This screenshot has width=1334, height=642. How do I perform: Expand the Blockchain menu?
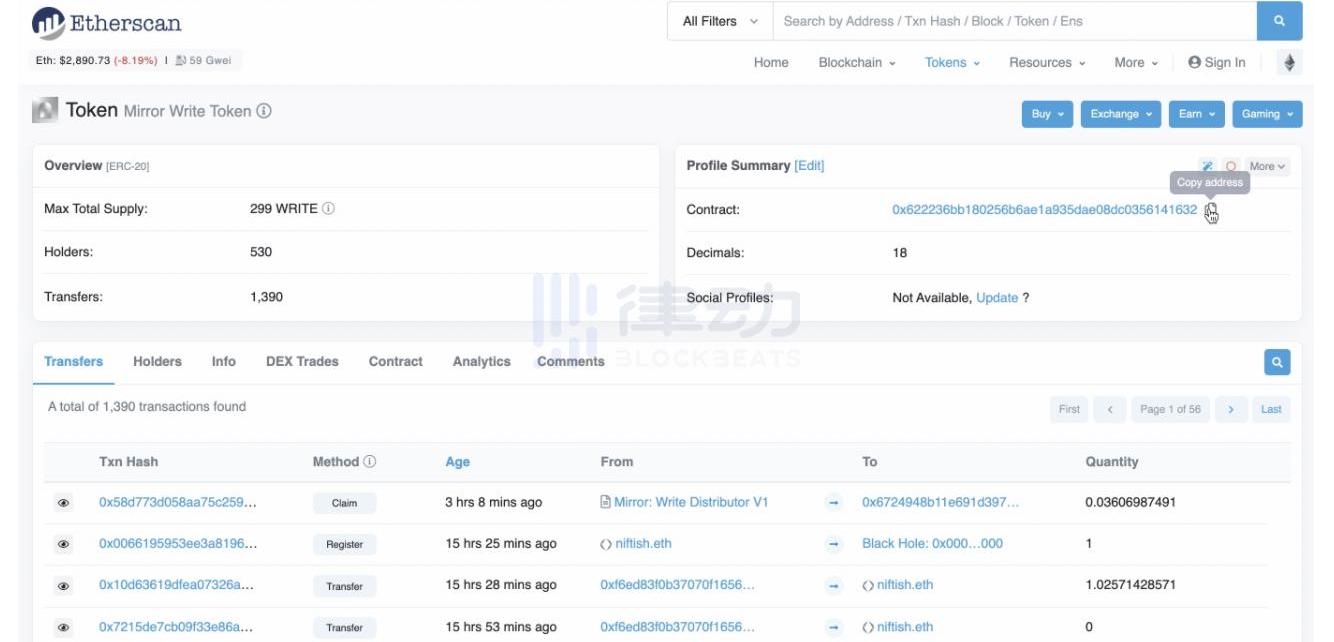pos(857,62)
